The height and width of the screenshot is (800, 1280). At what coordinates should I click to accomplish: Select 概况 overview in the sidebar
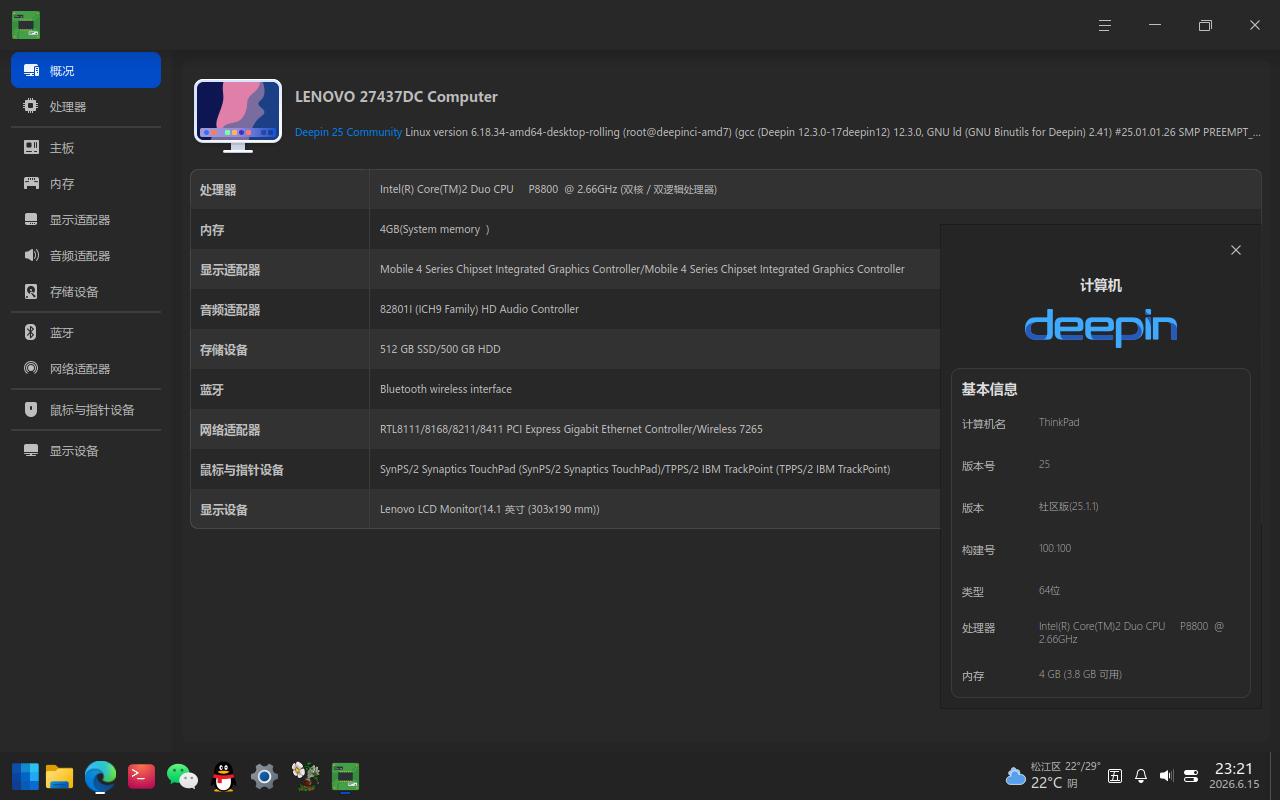[x=86, y=70]
